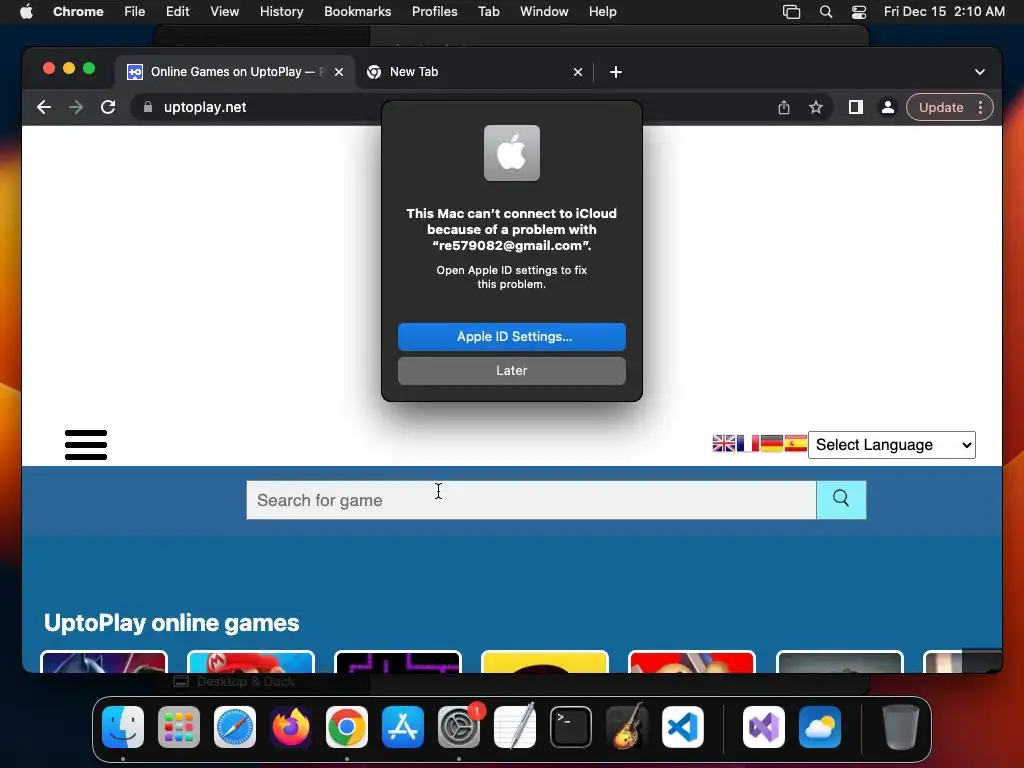Bookmark this tab with the star icon
Screen dimensions: 1024x768
(816, 107)
